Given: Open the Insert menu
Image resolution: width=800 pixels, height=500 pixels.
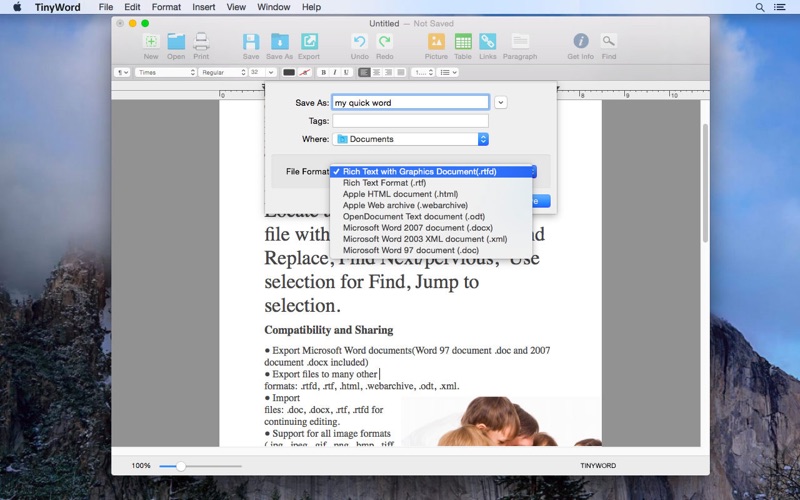Looking at the screenshot, I should click(x=204, y=7).
